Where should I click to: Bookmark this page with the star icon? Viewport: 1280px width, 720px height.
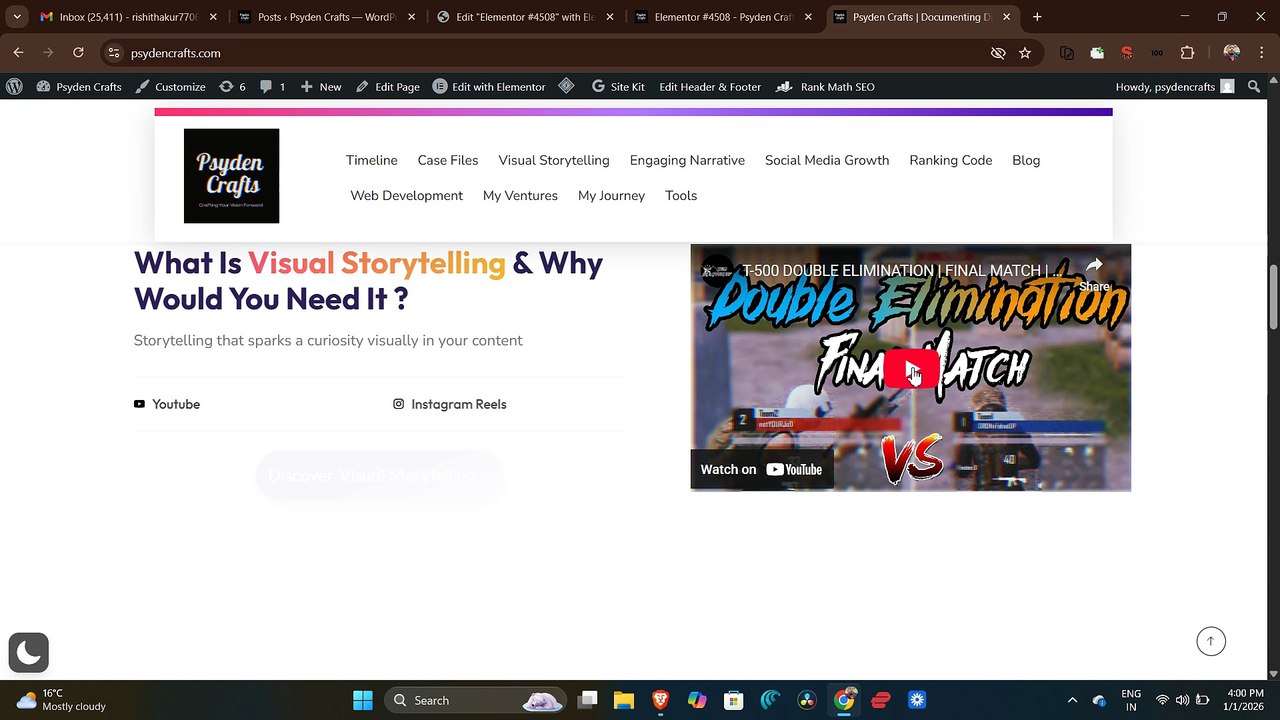[1024, 53]
